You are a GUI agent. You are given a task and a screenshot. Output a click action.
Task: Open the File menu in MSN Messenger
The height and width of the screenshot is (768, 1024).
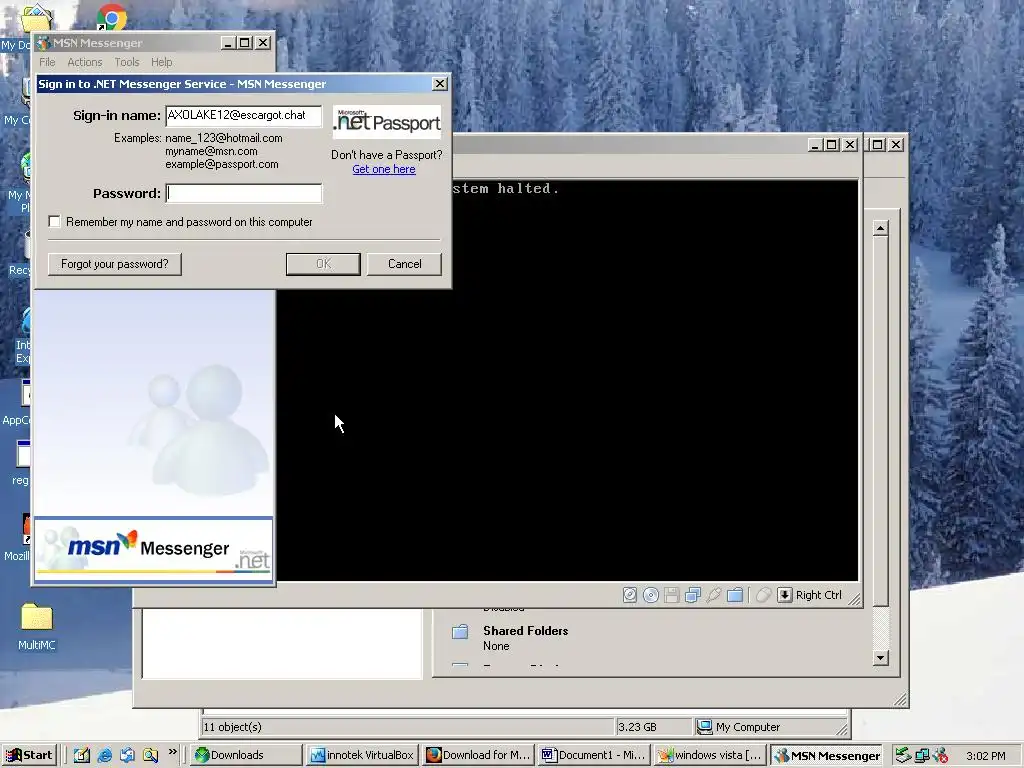click(47, 62)
